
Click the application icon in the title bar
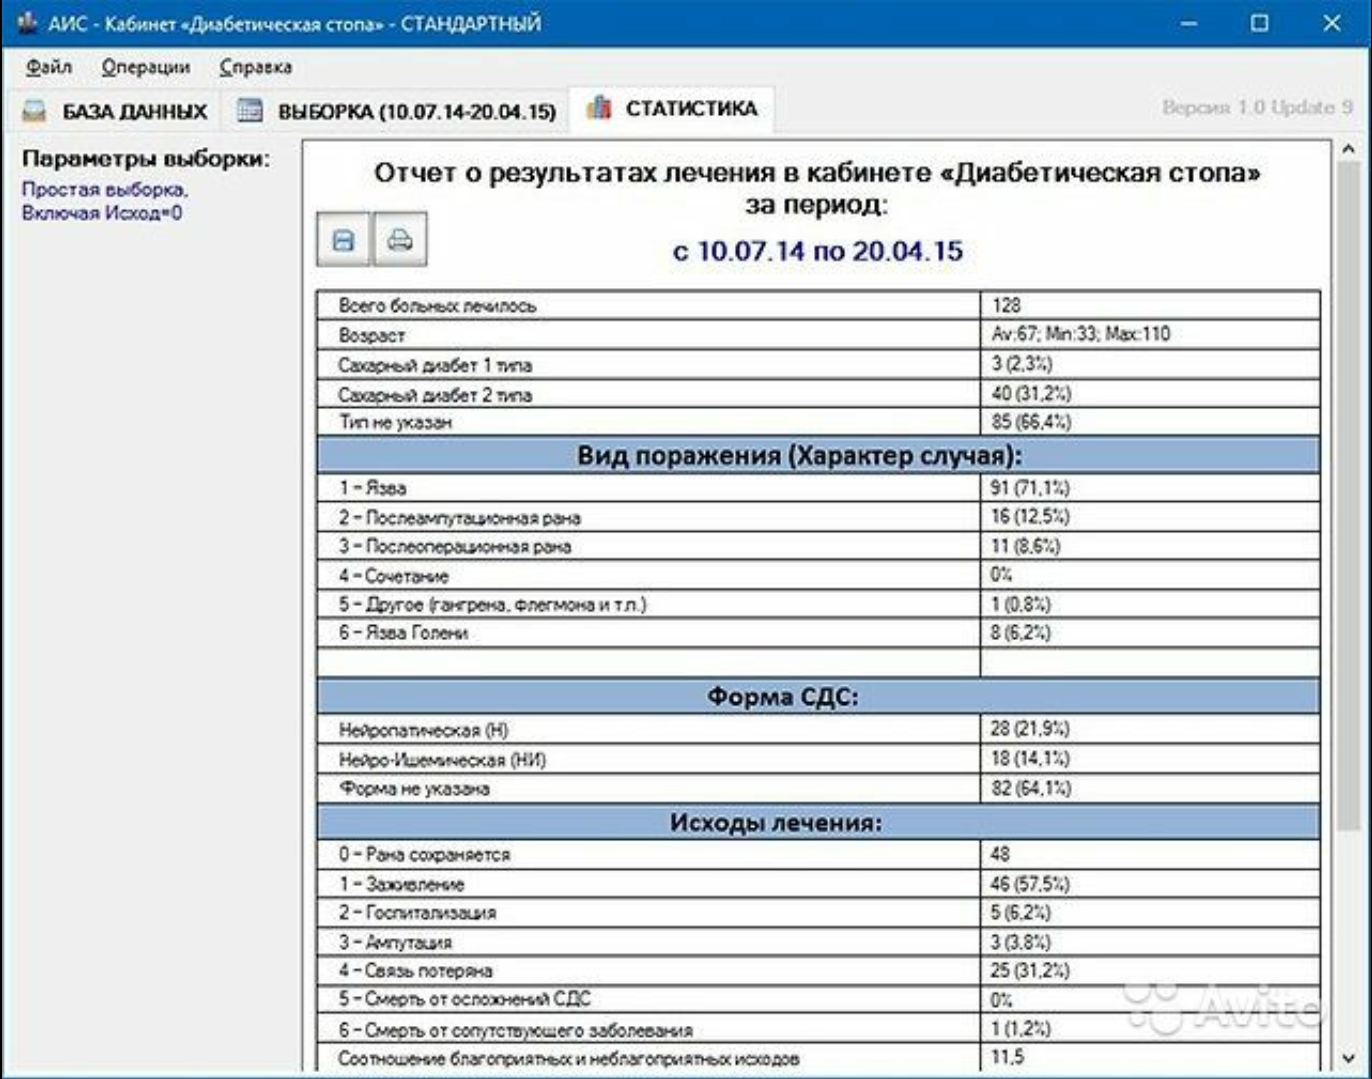26,22
